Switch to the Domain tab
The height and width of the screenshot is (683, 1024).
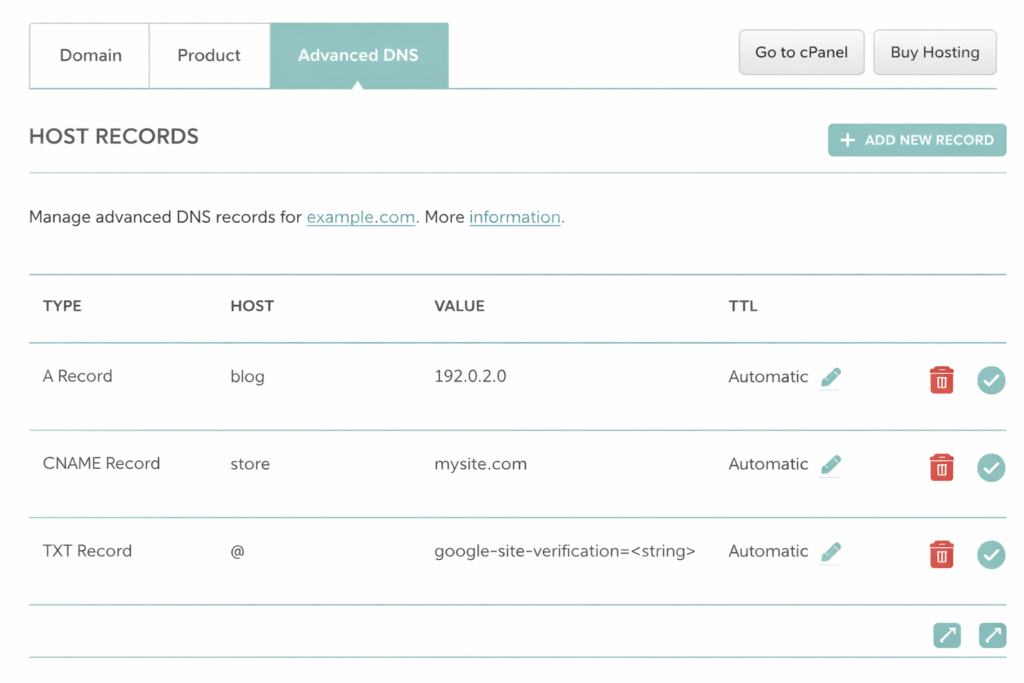point(90,55)
